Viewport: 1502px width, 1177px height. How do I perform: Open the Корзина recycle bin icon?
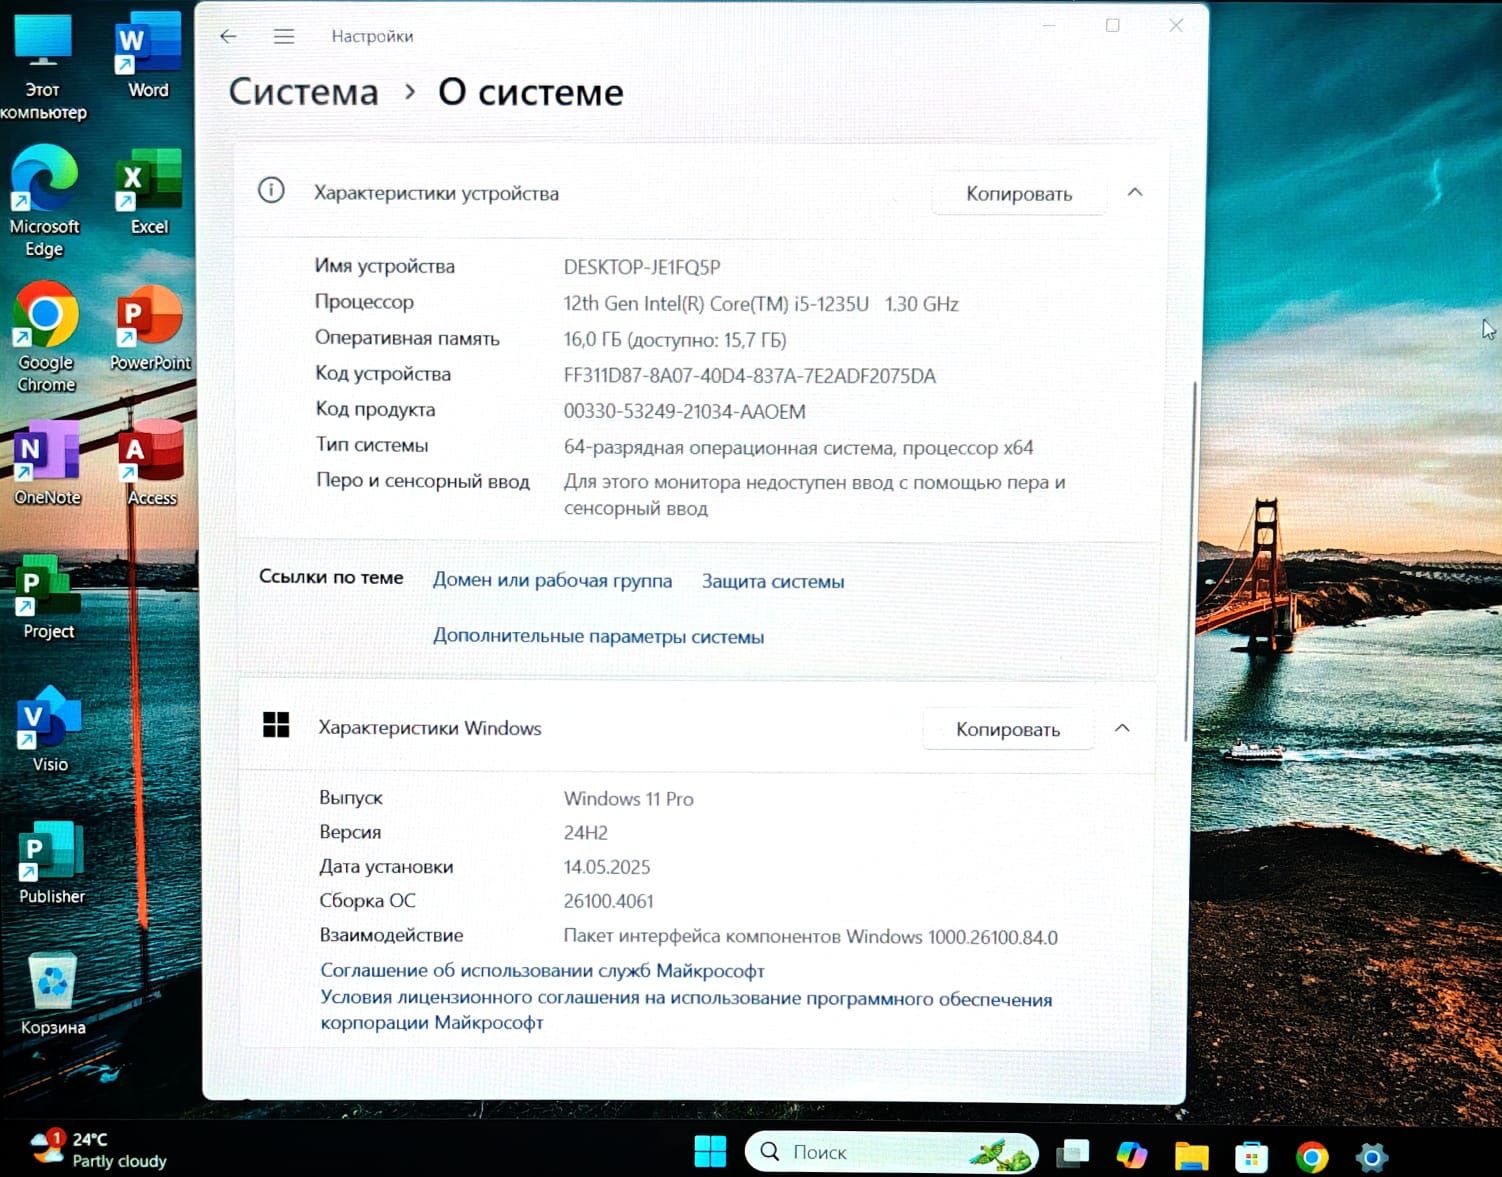53,993
